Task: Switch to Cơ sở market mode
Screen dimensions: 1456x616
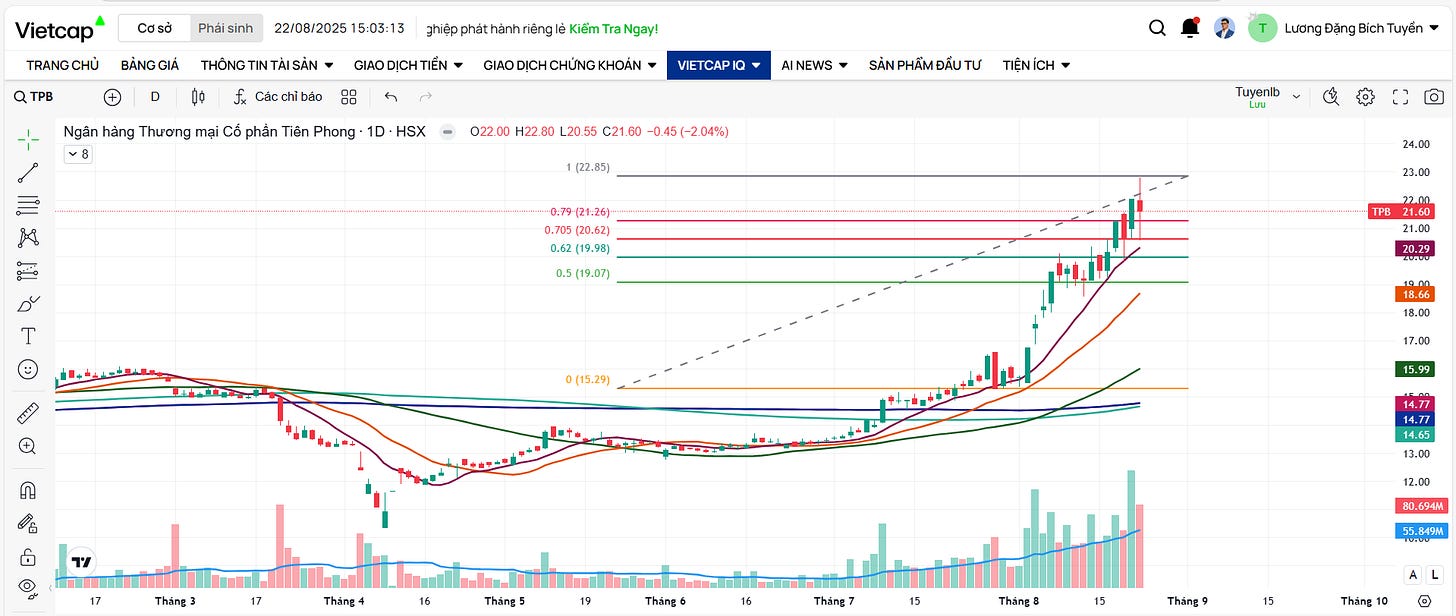Action: click(x=155, y=28)
